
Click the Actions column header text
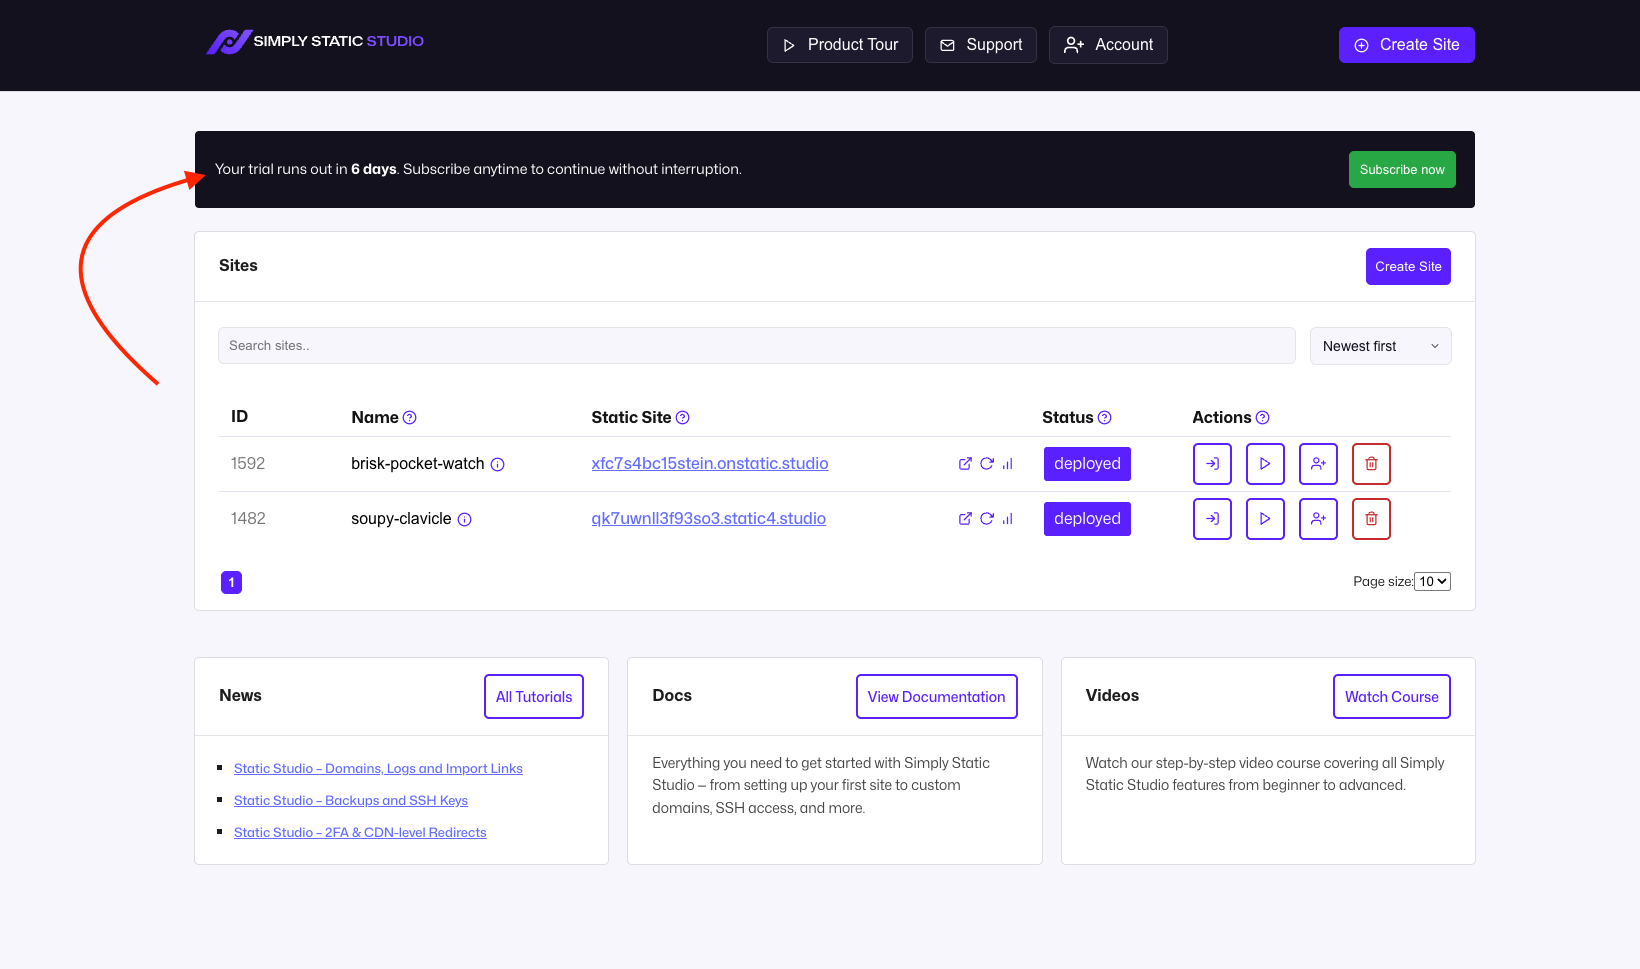1222,418
